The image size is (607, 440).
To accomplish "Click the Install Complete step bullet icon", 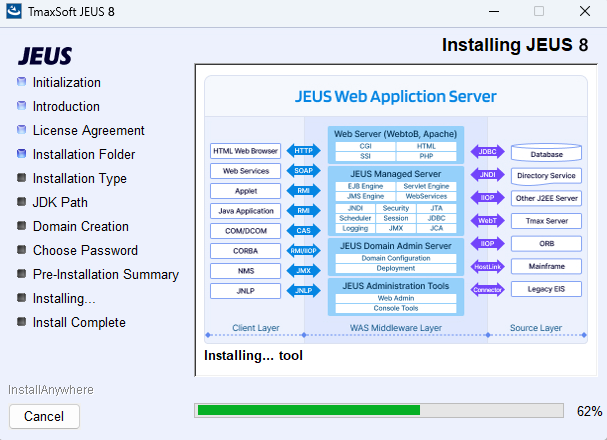I will [21, 322].
